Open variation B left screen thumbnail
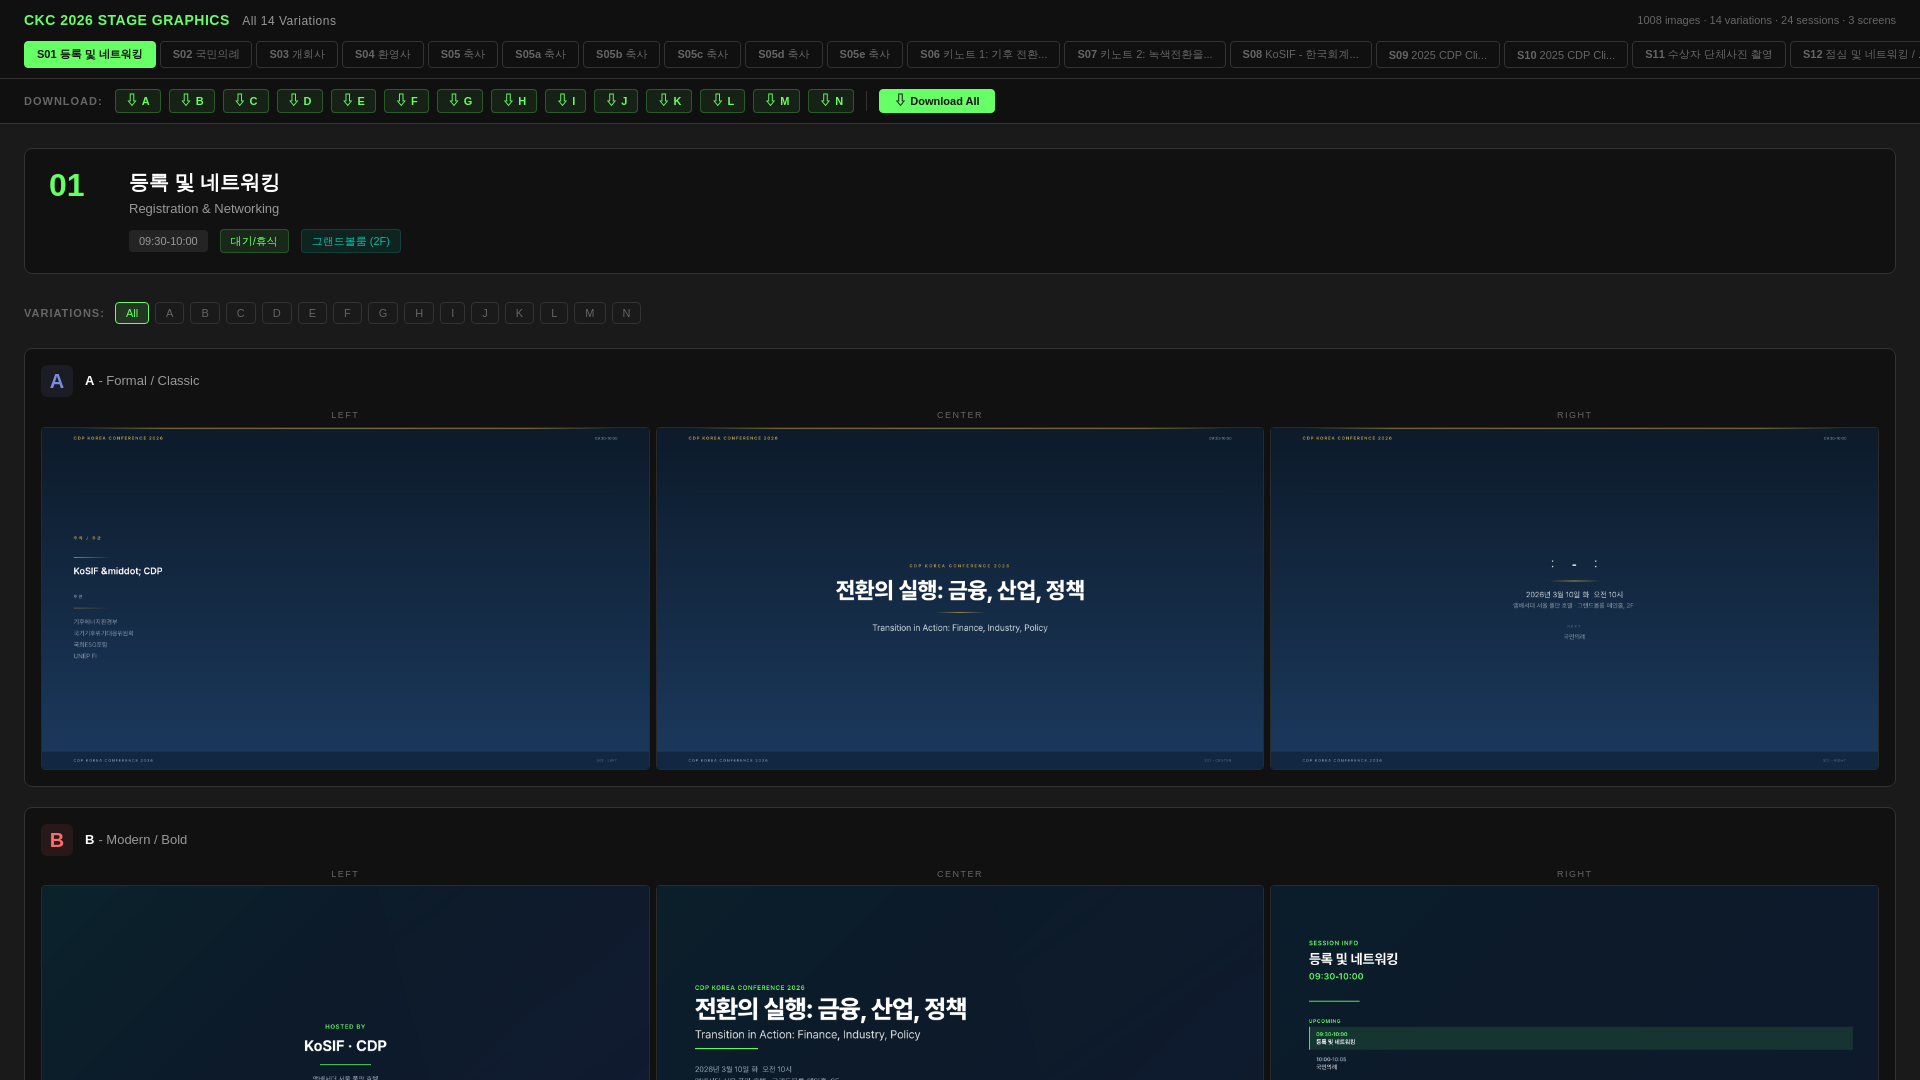Screen dimensions: 1920x1080 (x=345, y=982)
